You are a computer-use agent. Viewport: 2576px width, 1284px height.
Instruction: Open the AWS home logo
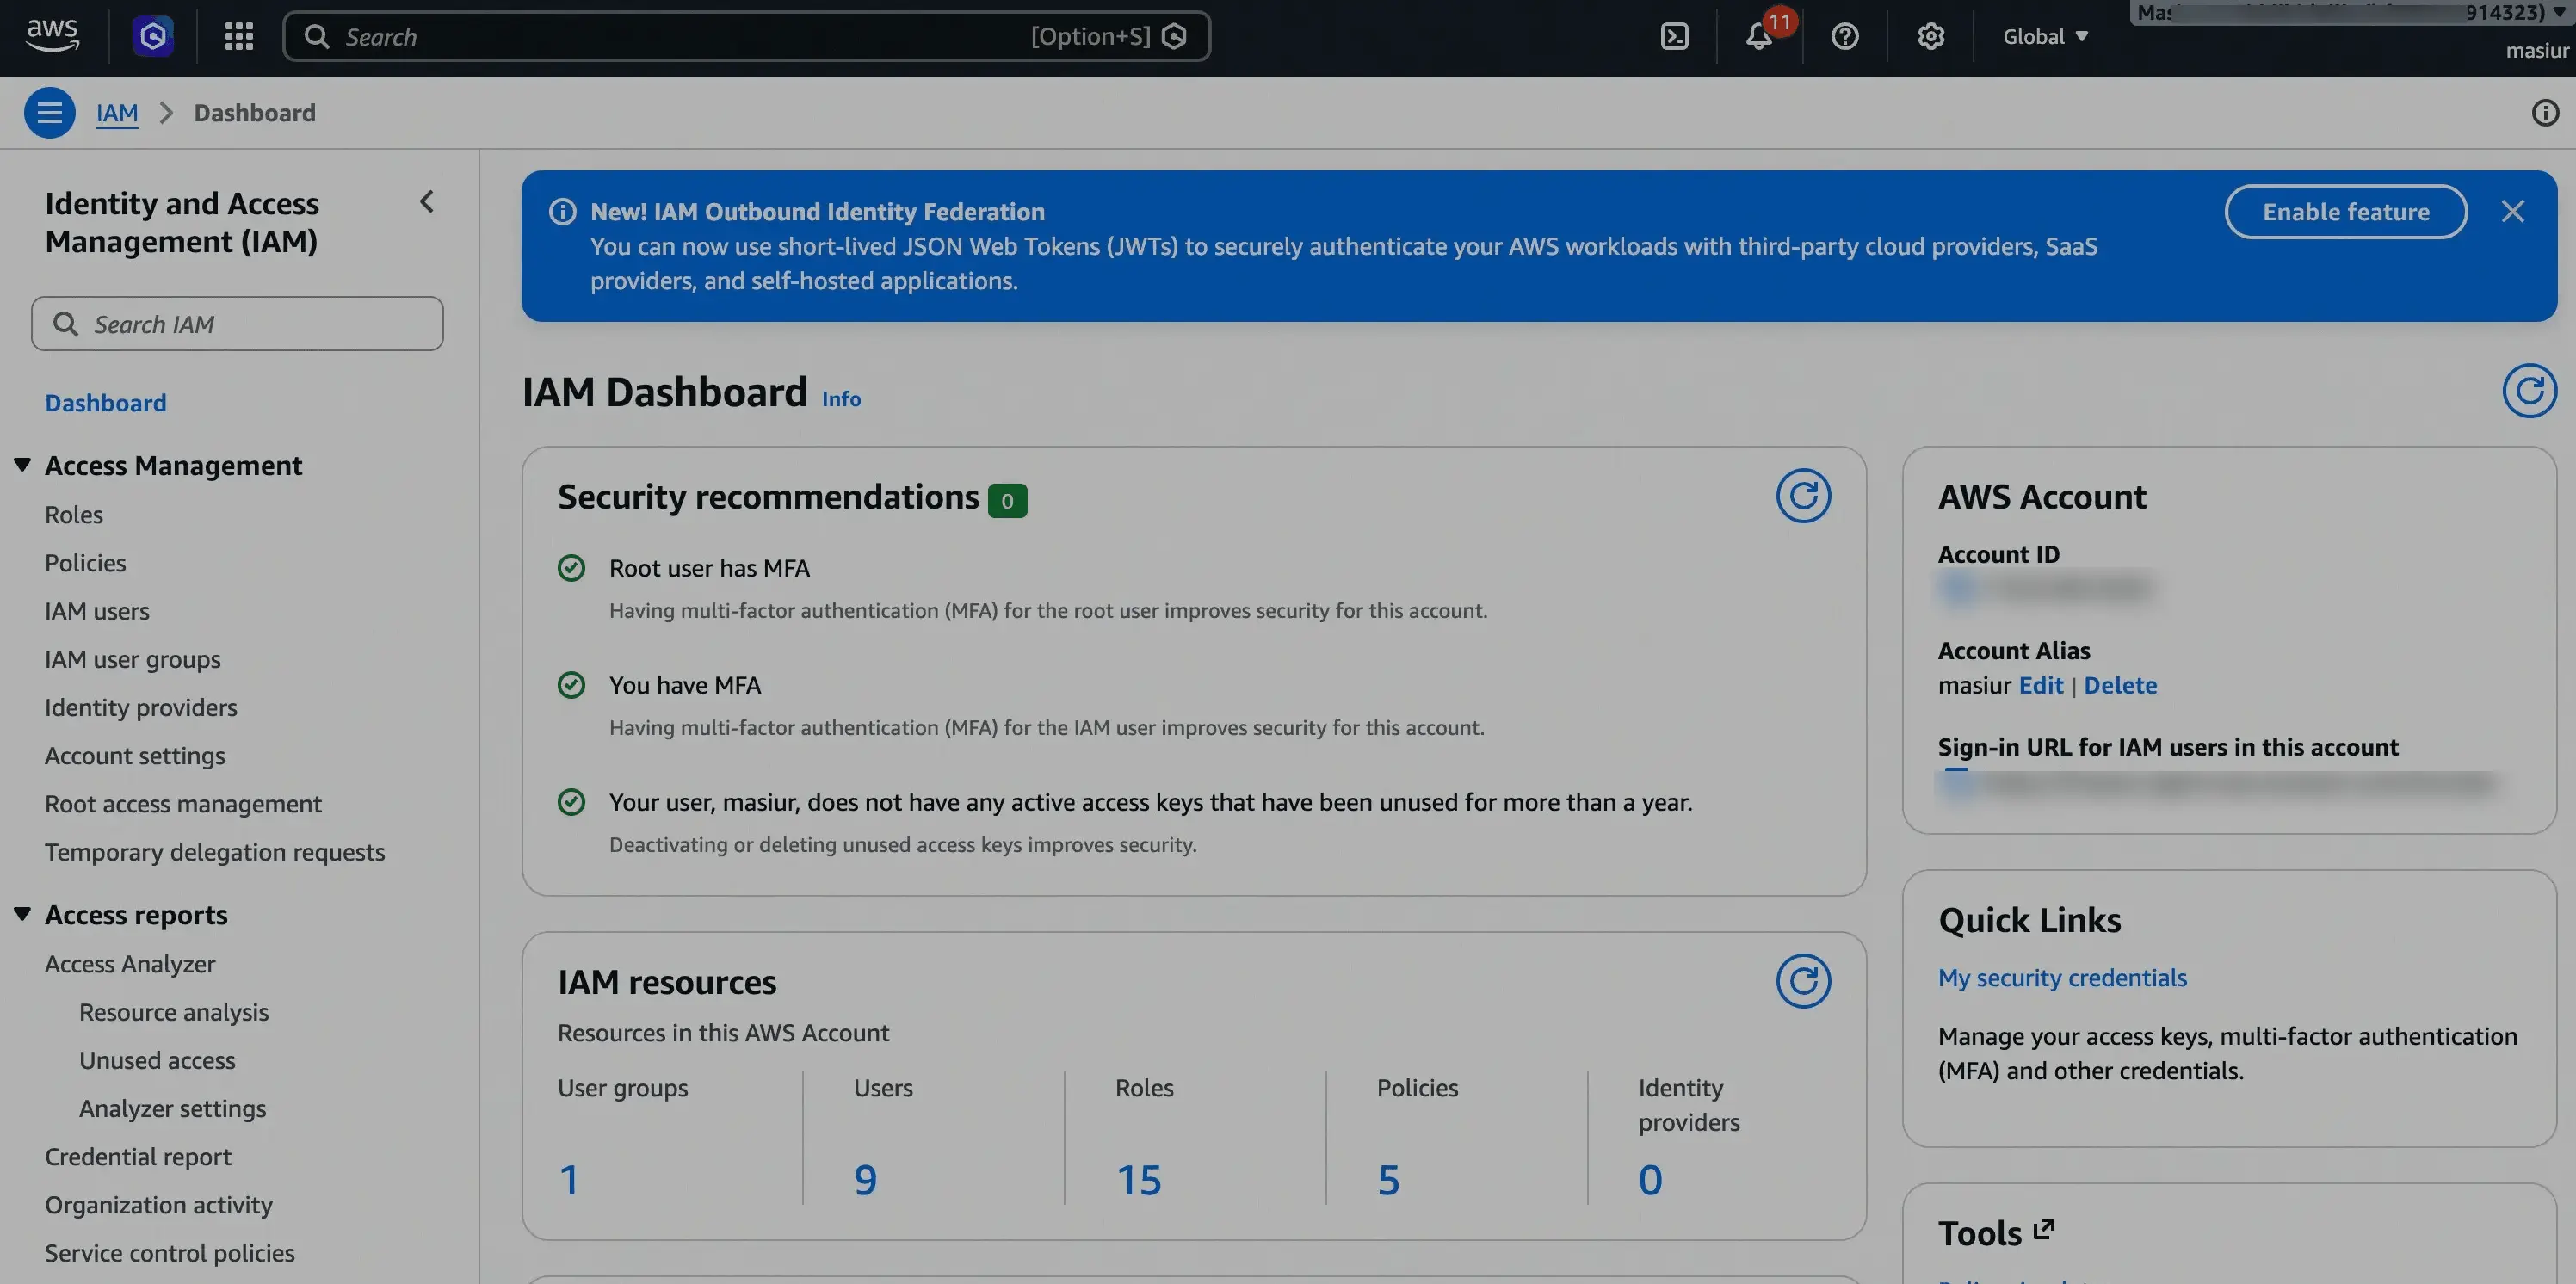pyautogui.click(x=52, y=36)
